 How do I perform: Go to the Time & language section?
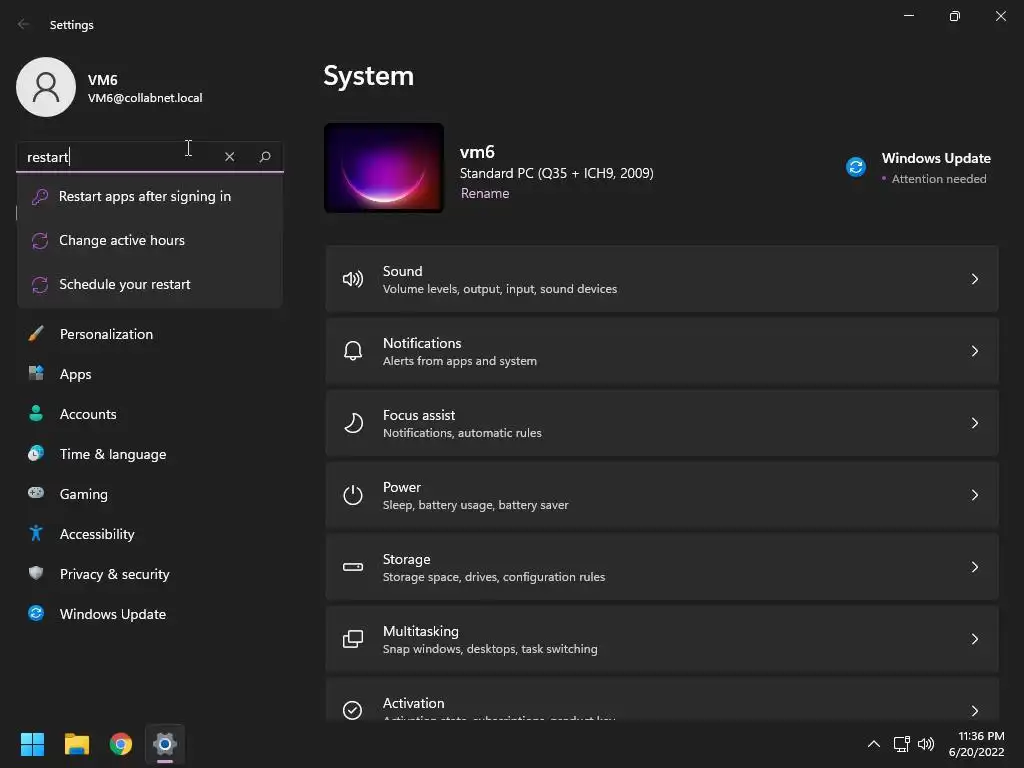click(113, 454)
